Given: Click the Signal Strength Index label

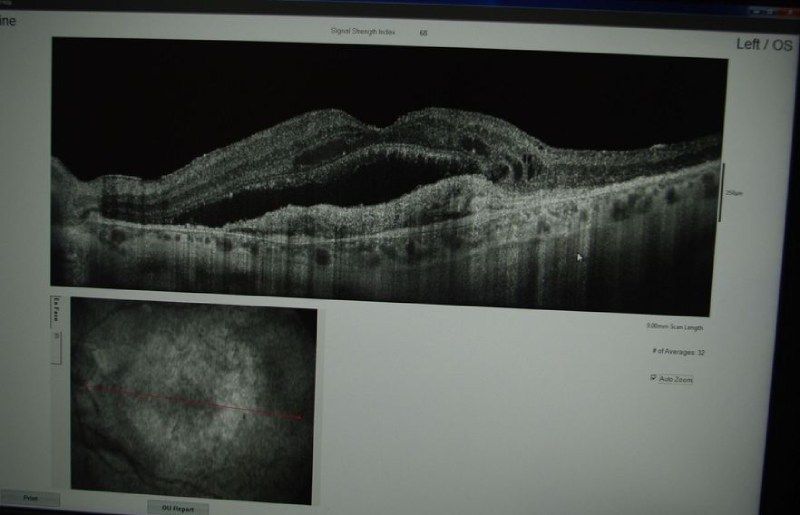Looking at the screenshot, I should [363, 32].
